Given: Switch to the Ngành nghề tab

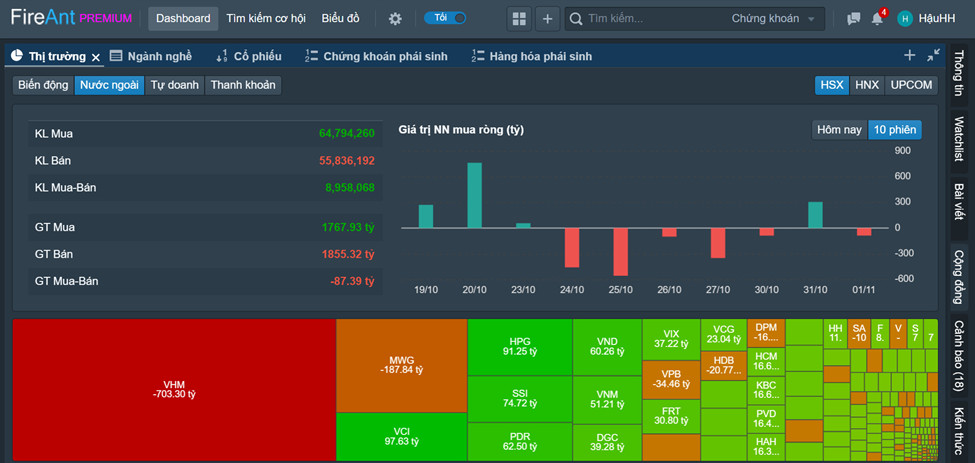Looking at the screenshot, I should point(150,56).
